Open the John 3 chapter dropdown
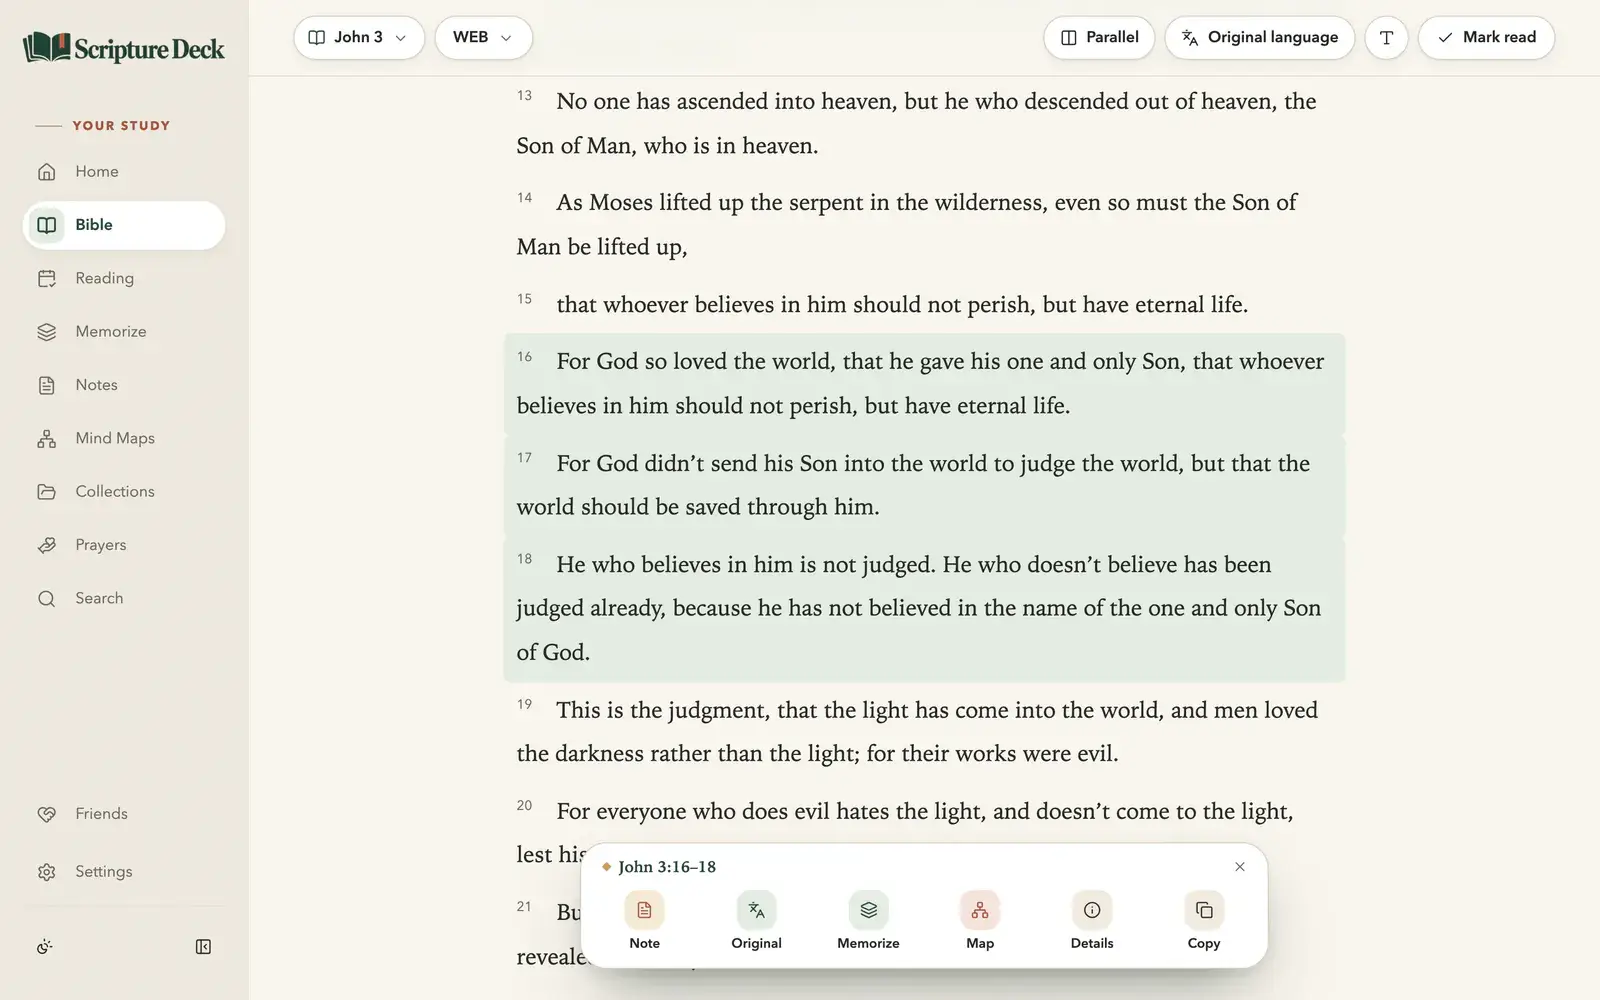Image resolution: width=1600 pixels, height=1000 pixels. 359,37
